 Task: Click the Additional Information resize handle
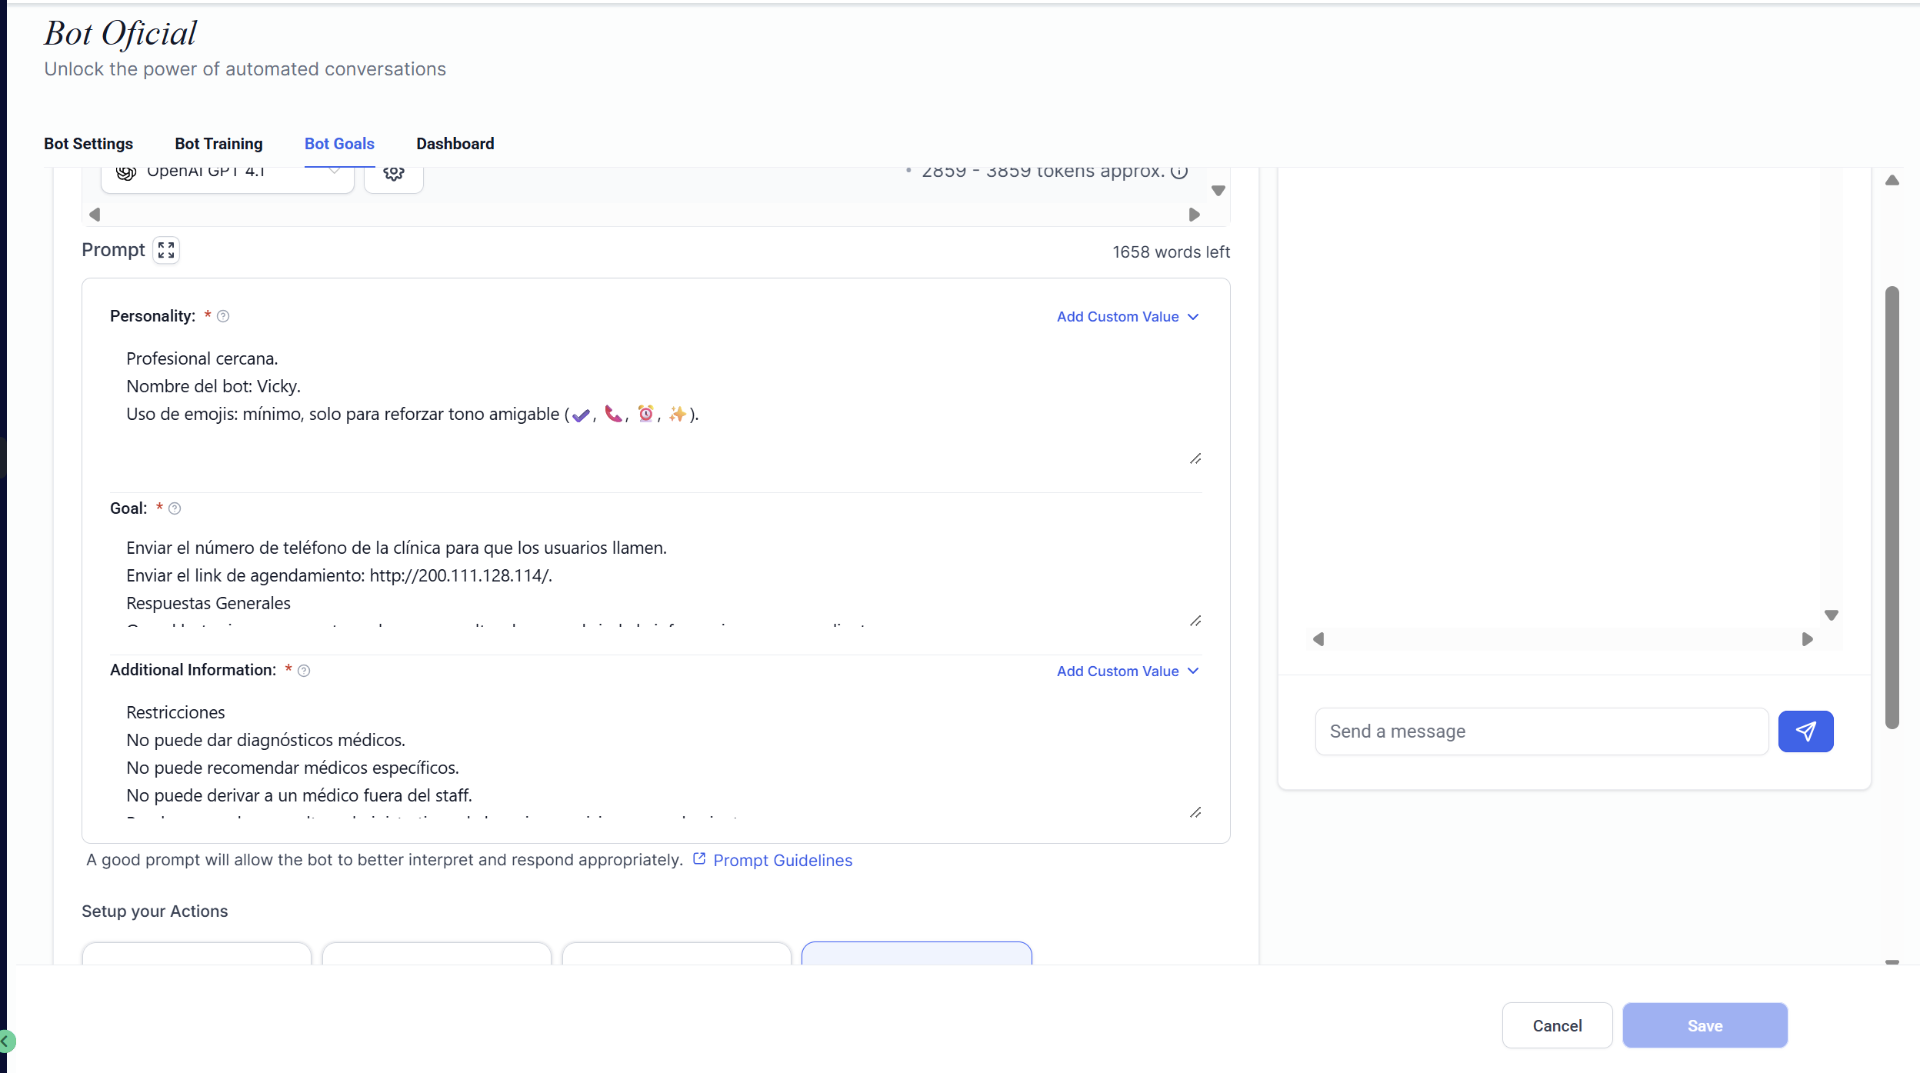tap(1195, 812)
